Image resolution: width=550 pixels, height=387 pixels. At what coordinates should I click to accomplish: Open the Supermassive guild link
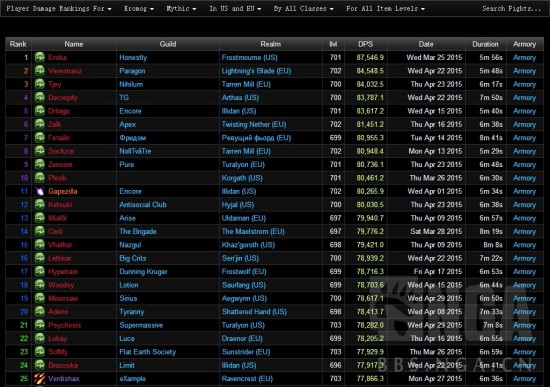point(141,325)
